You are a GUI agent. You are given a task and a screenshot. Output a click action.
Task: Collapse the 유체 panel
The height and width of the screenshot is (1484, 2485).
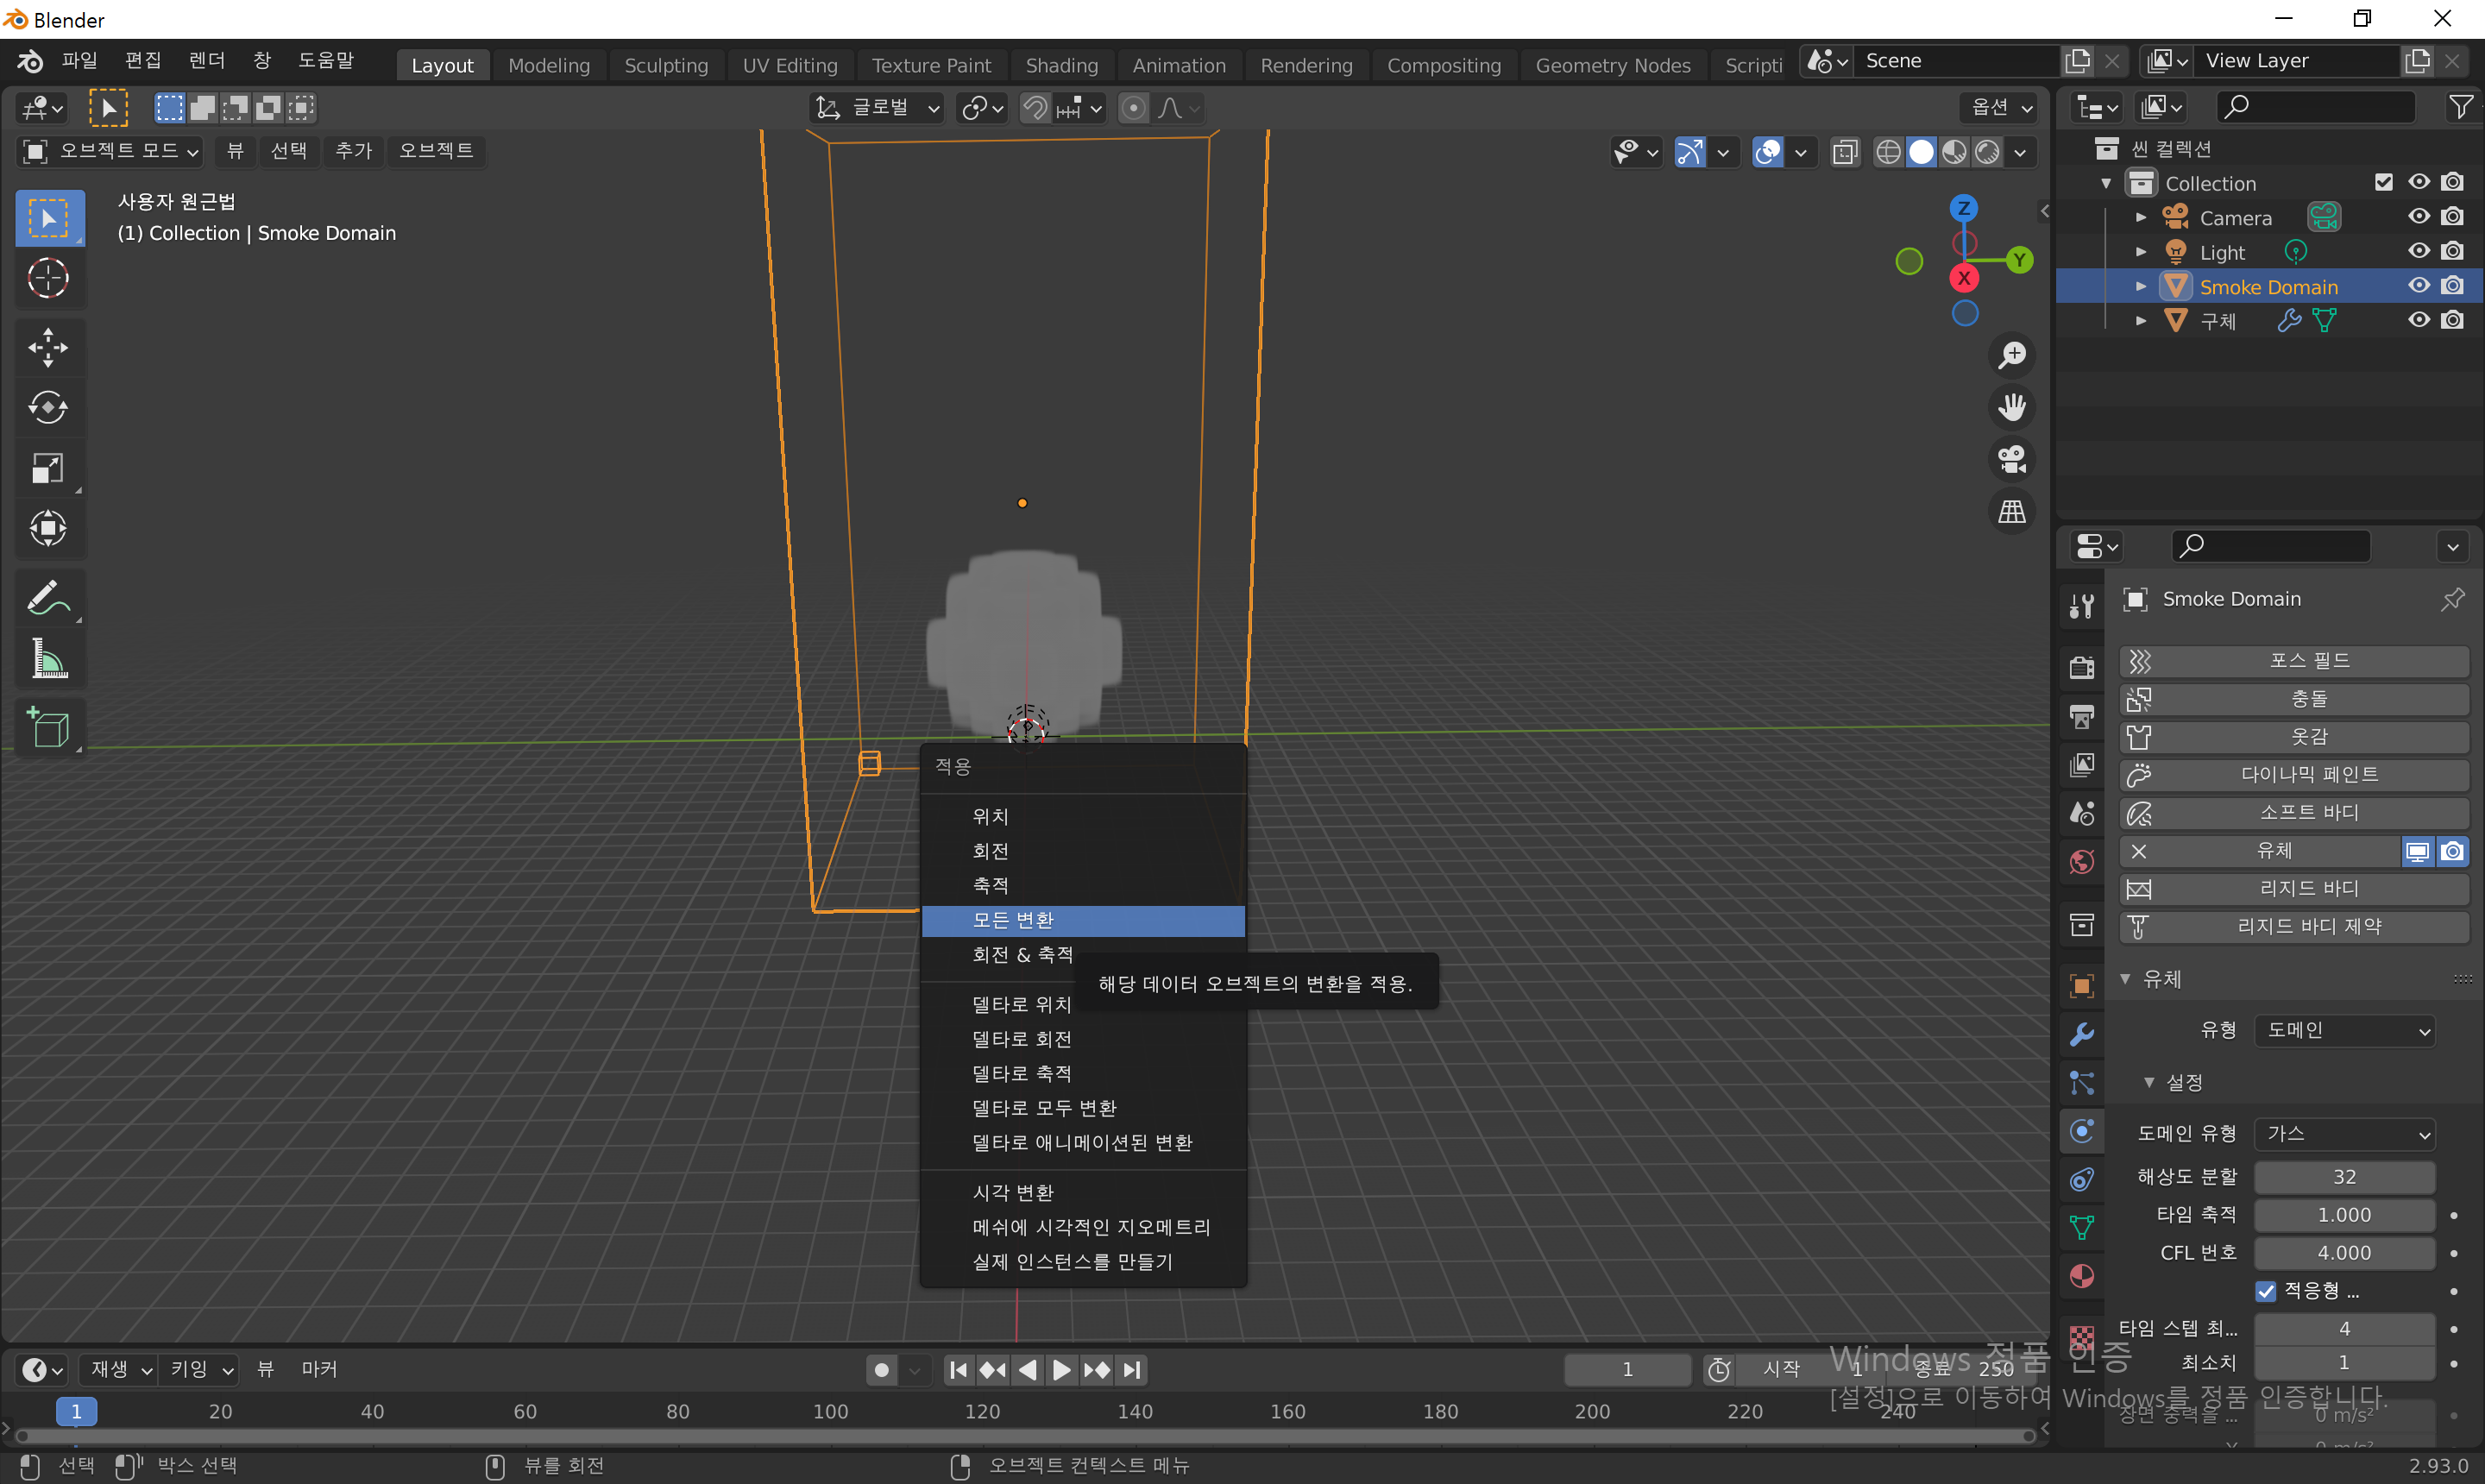[2126, 979]
